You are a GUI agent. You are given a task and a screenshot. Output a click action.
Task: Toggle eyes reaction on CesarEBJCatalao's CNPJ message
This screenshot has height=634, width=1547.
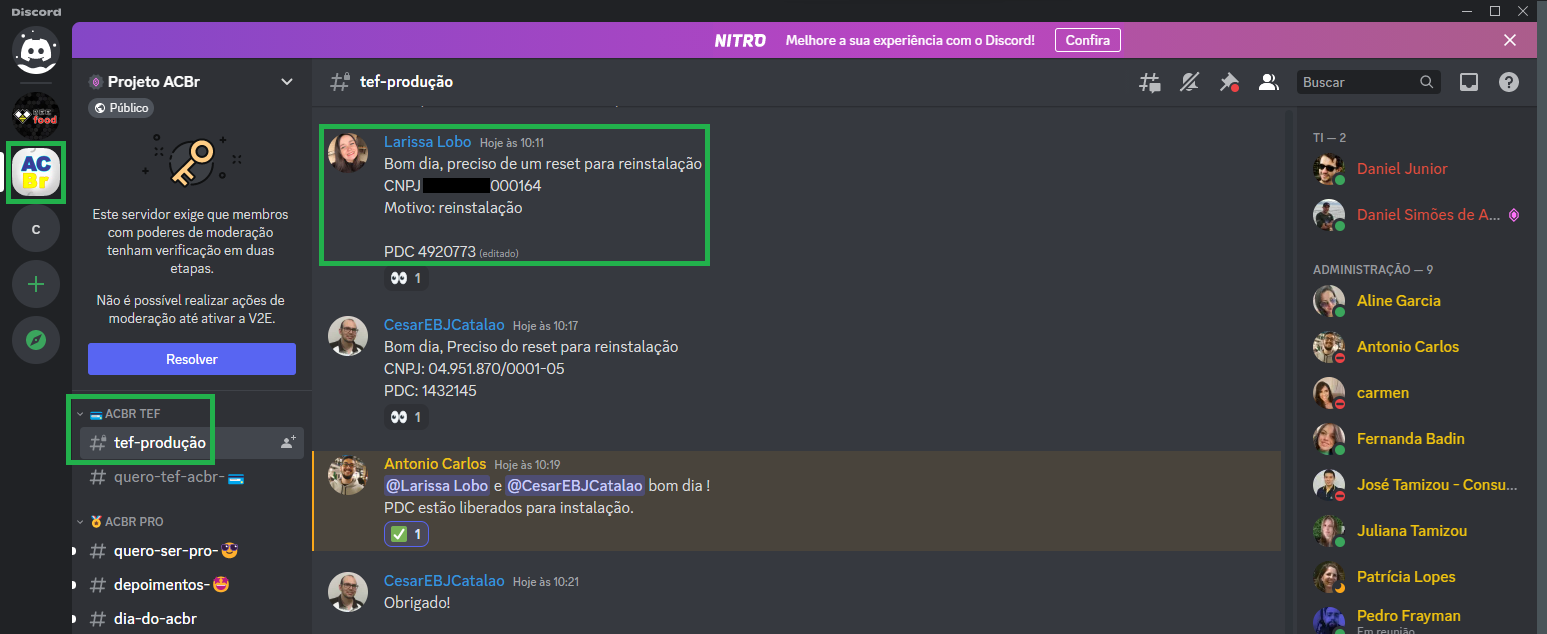[406, 417]
